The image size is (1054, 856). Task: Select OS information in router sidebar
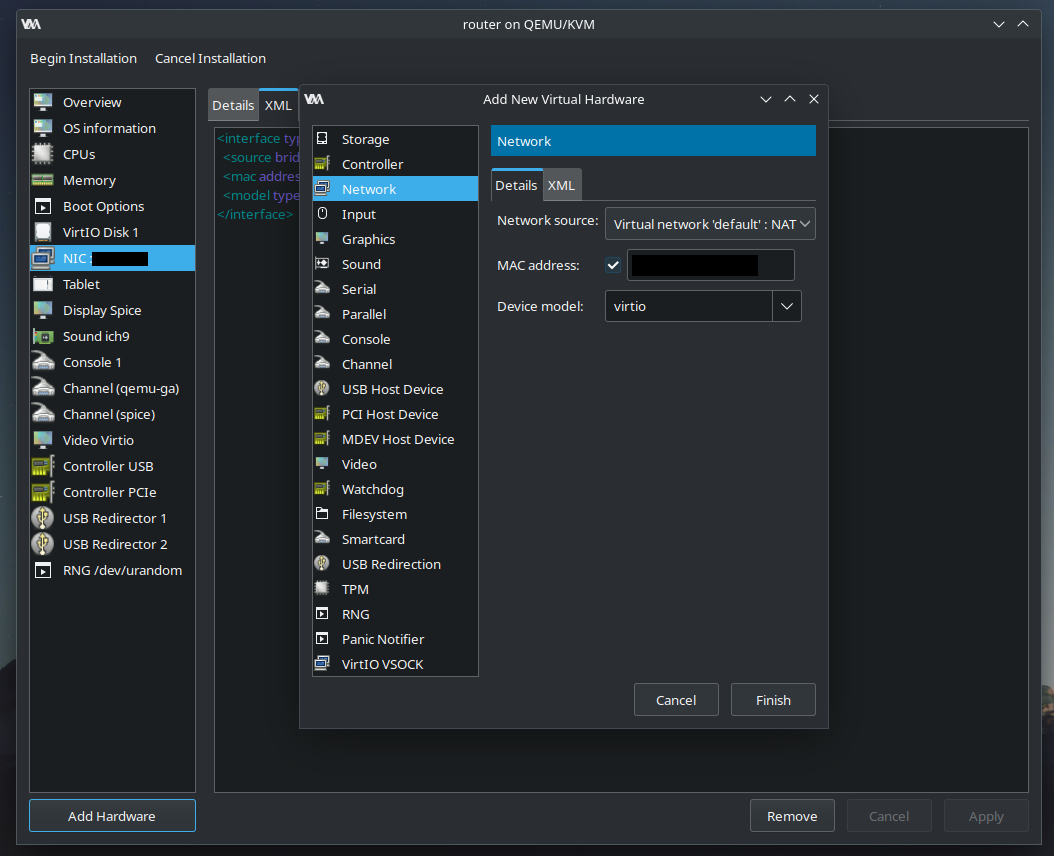pos(112,128)
